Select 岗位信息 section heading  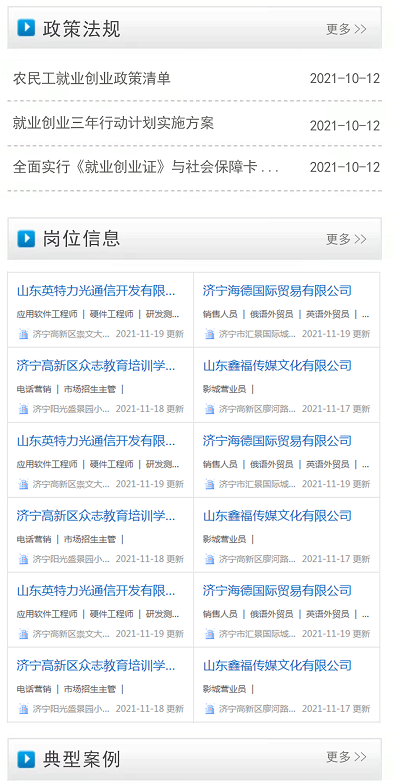pos(82,239)
